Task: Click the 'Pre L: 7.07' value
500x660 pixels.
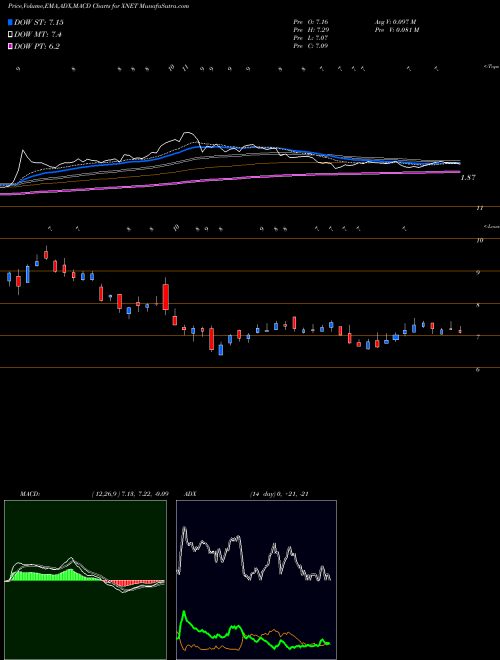Action: coord(311,38)
